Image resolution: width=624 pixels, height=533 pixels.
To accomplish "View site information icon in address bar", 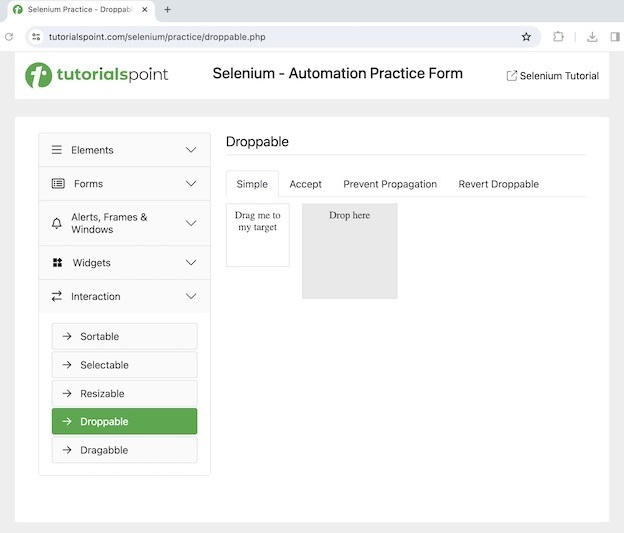I will tap(36, 37).
